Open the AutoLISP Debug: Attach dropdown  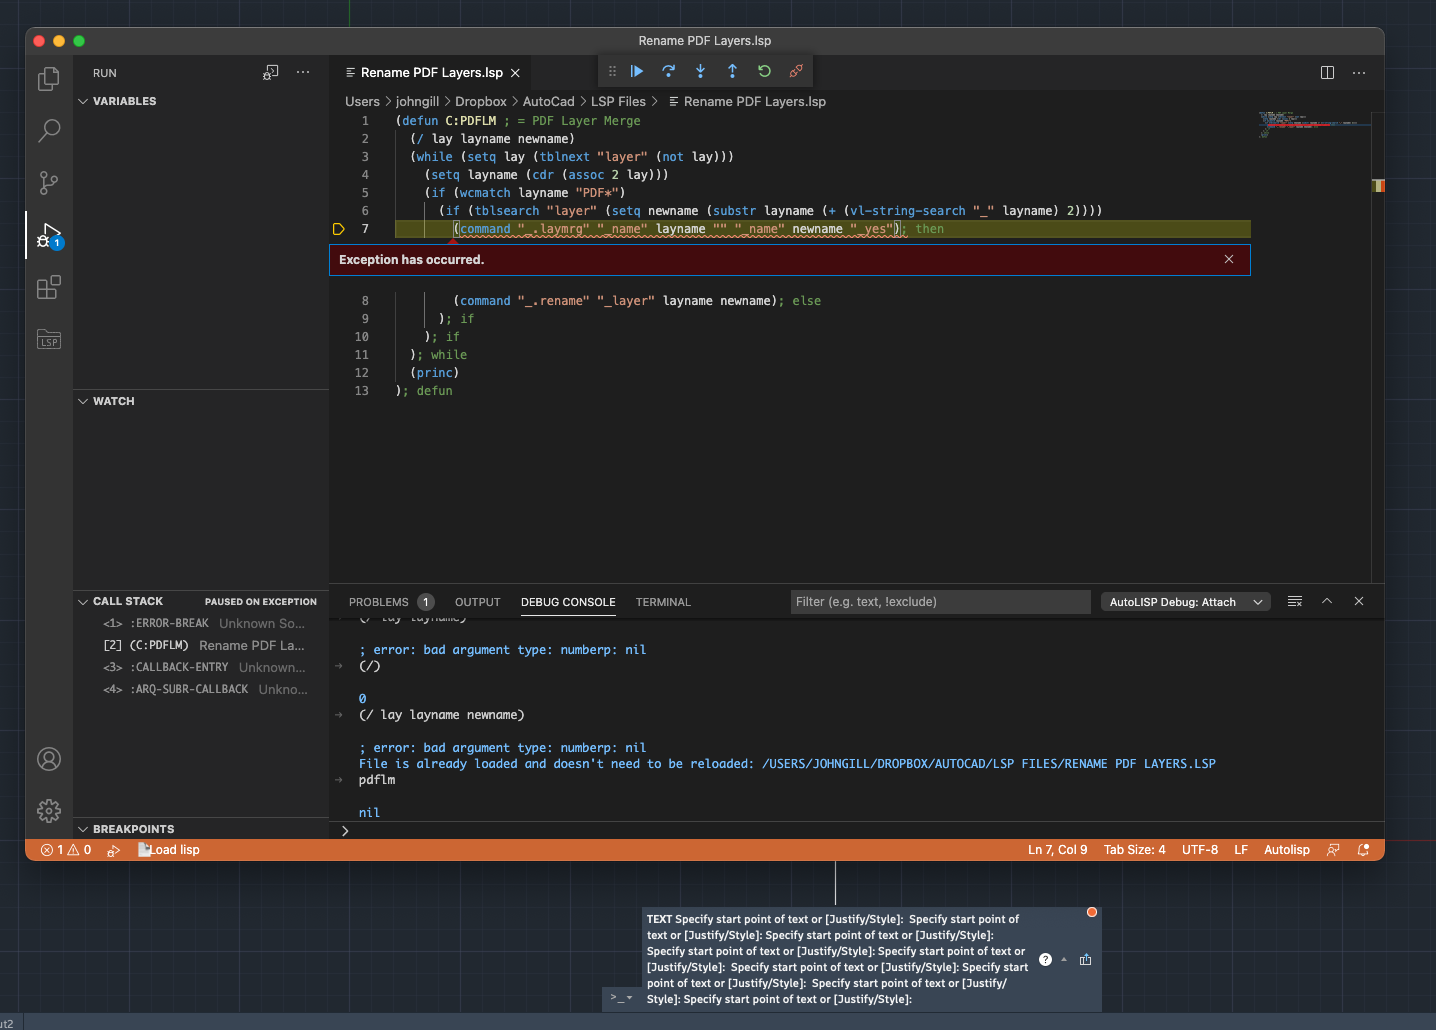pyautogui.click(x=1185, y=602)
